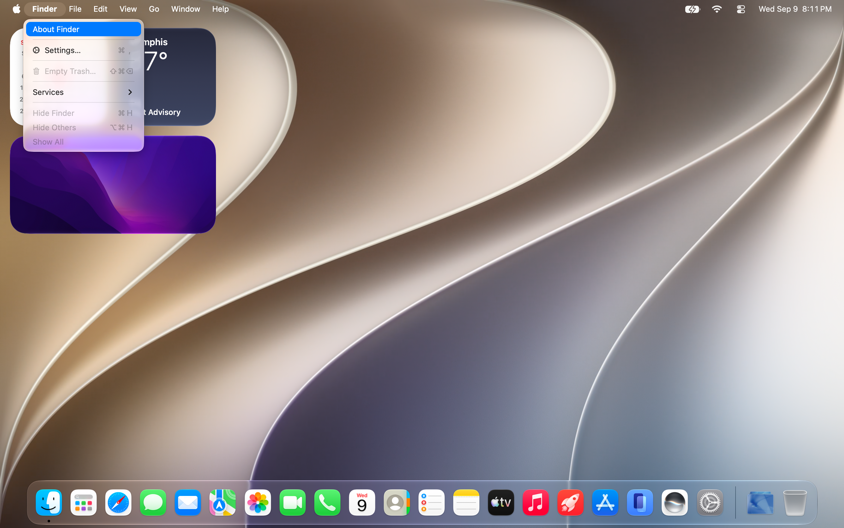
Task: Open the Edit menu
Action: [100, 9]
